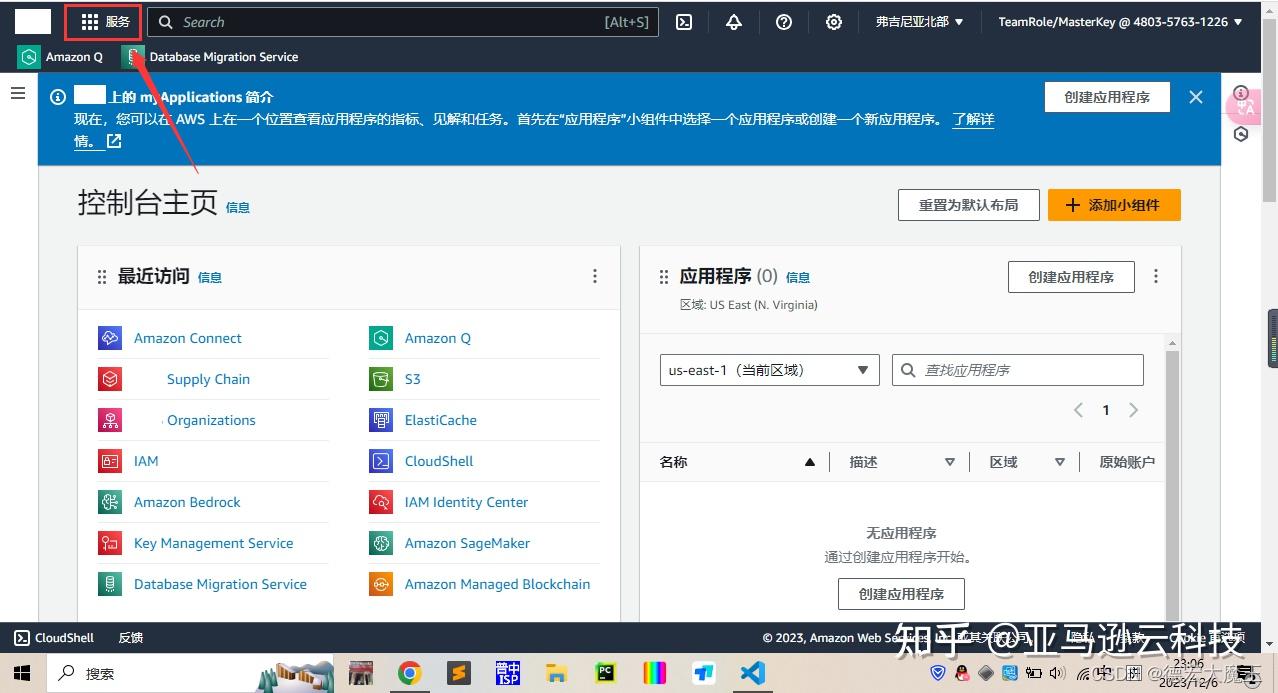Click the S3 service icon

pos(381,379)
